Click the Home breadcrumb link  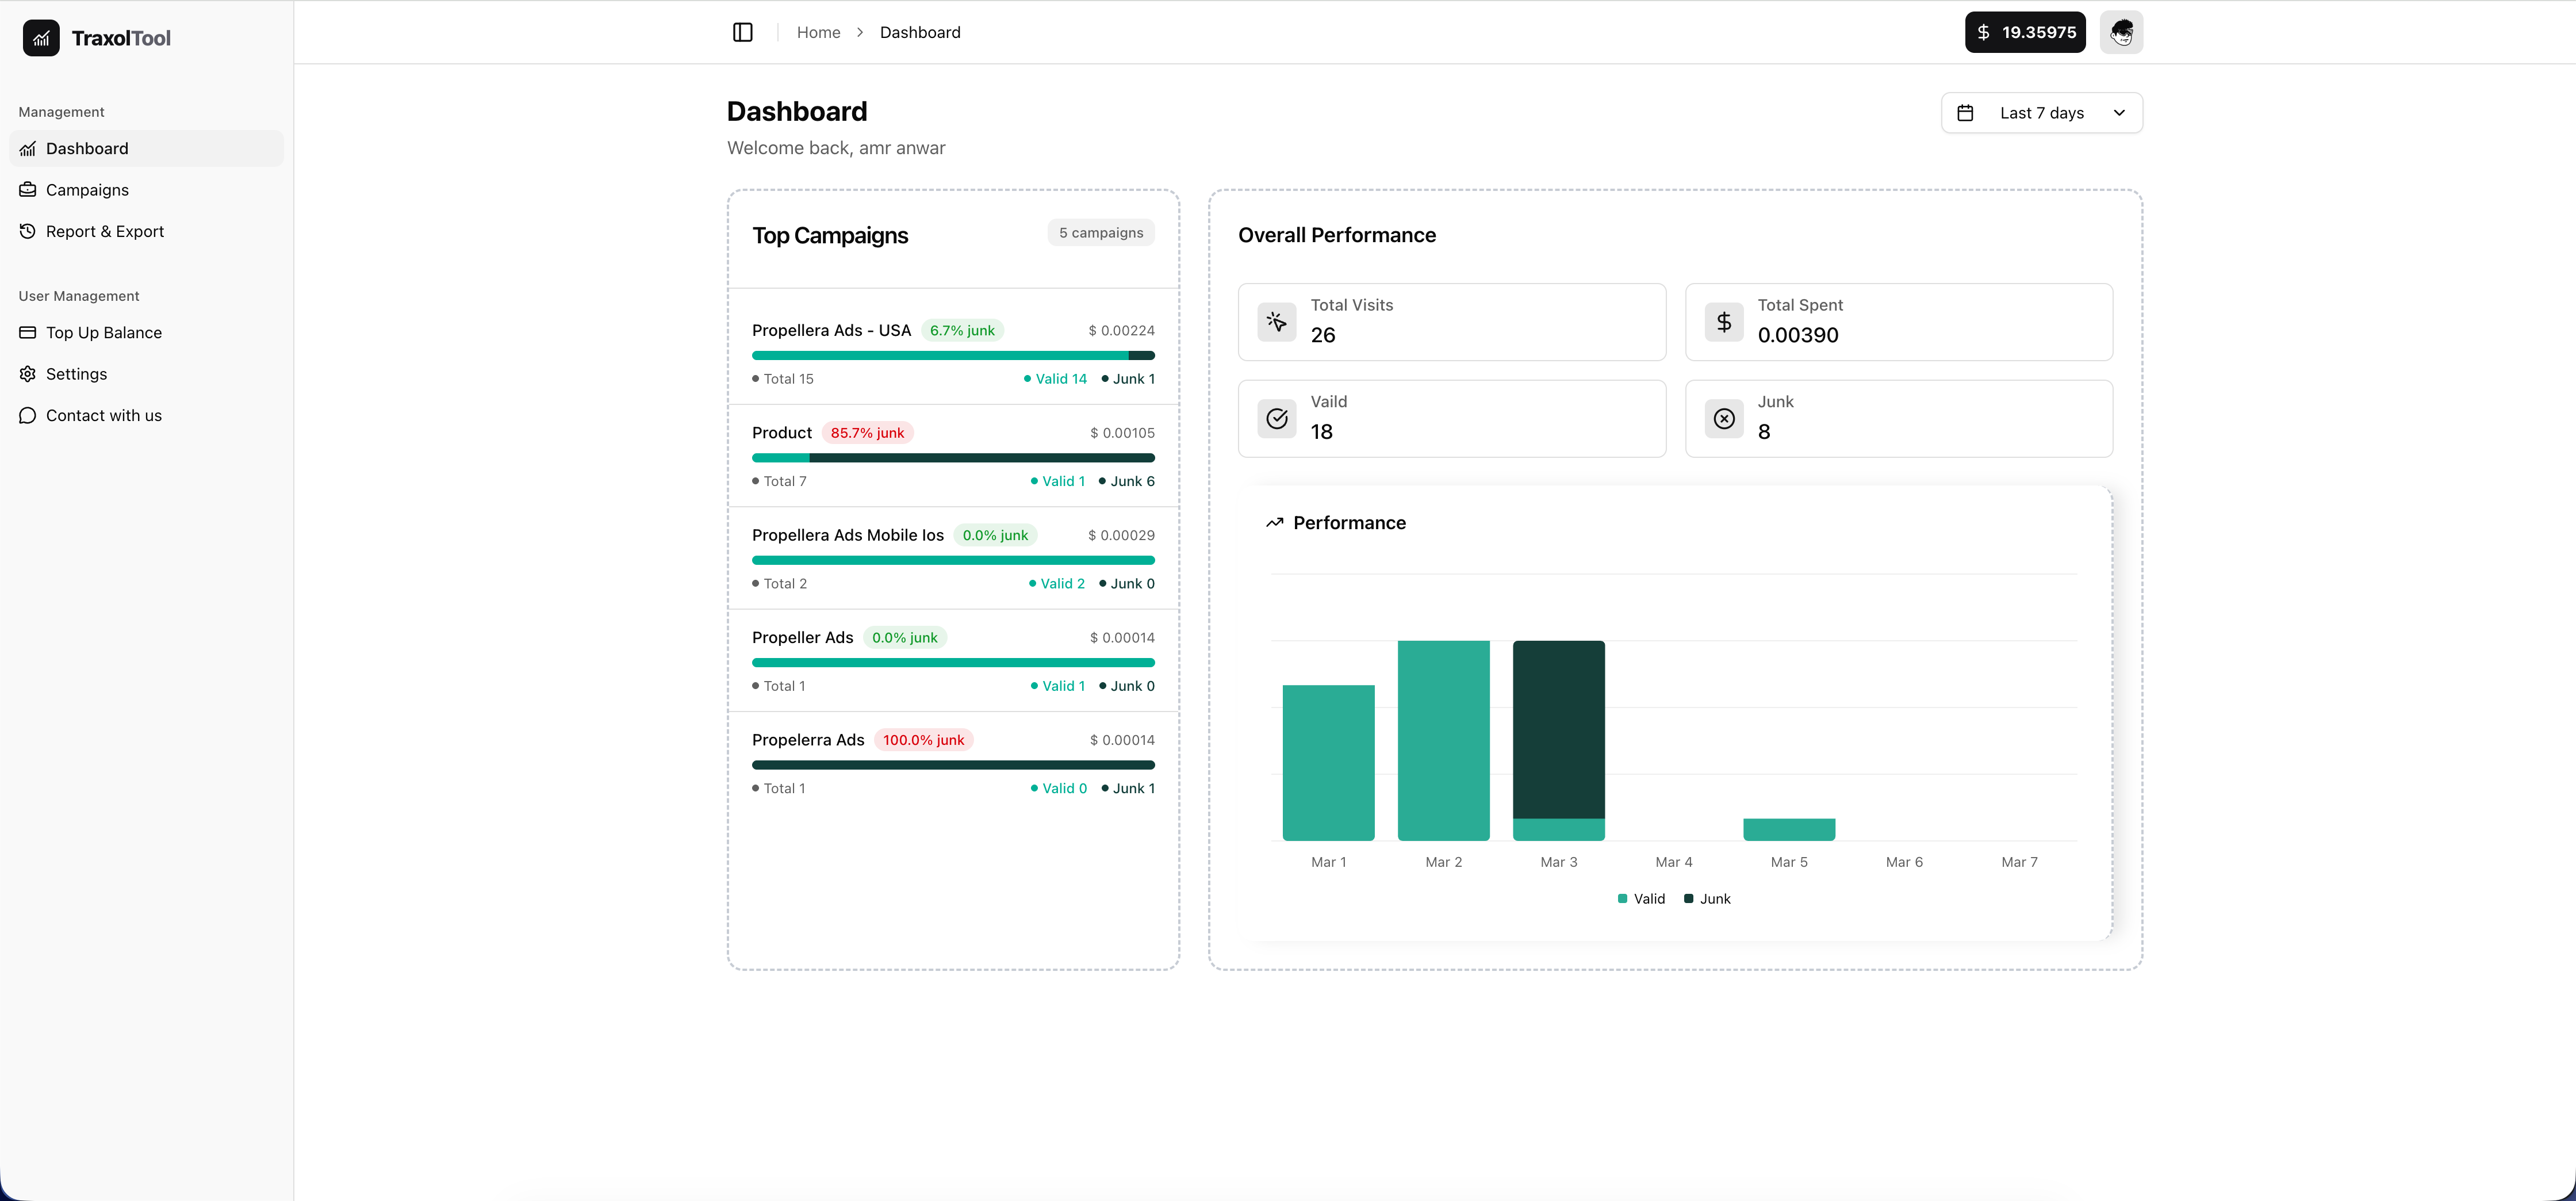tap(818, 32)
